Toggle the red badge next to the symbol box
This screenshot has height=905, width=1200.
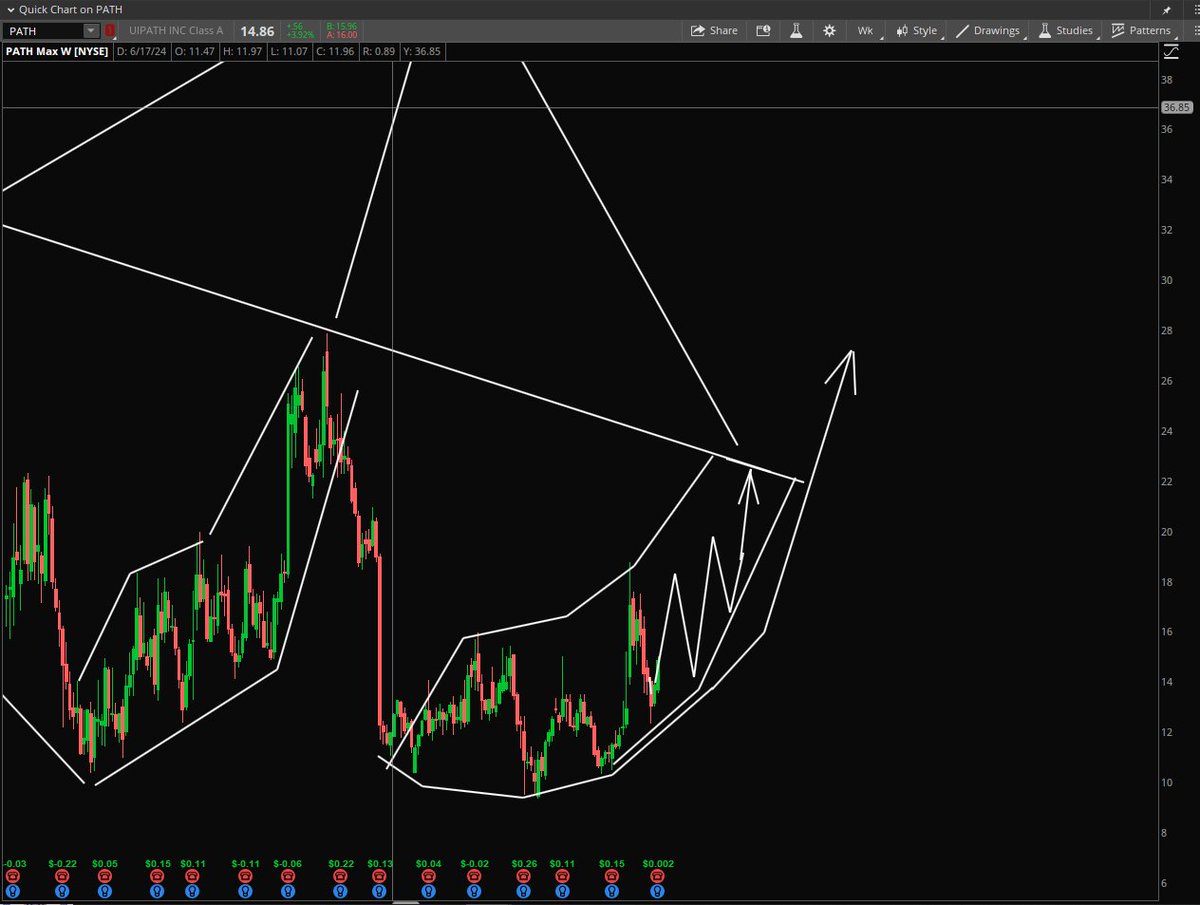(110, 30)
